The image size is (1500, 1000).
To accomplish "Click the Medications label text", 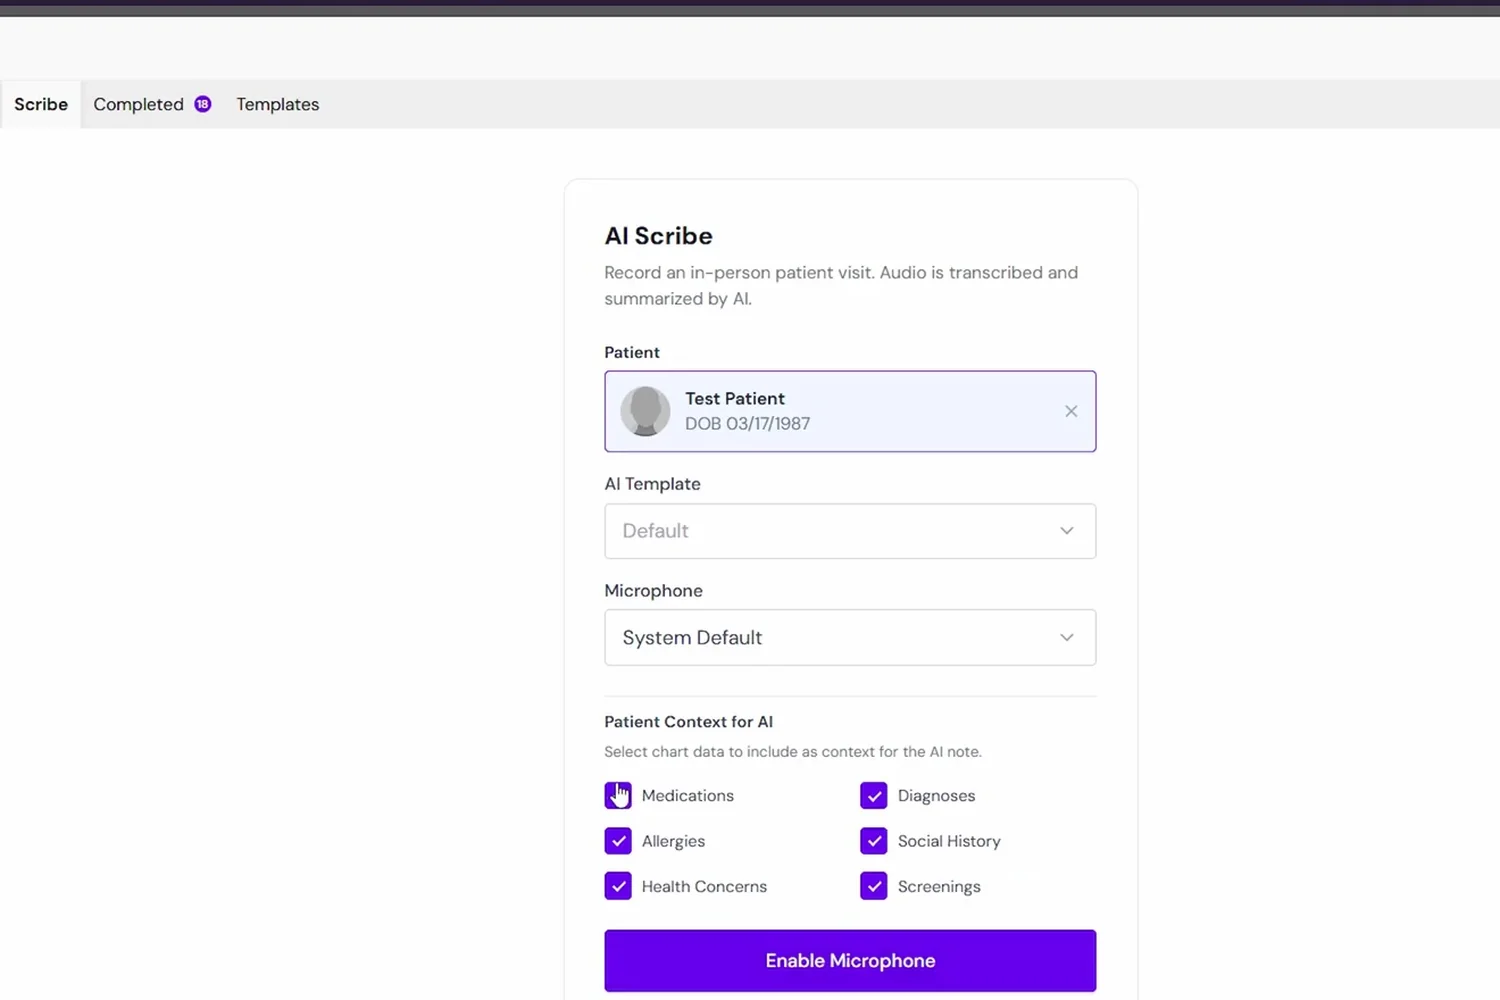I will click(688, 795).
